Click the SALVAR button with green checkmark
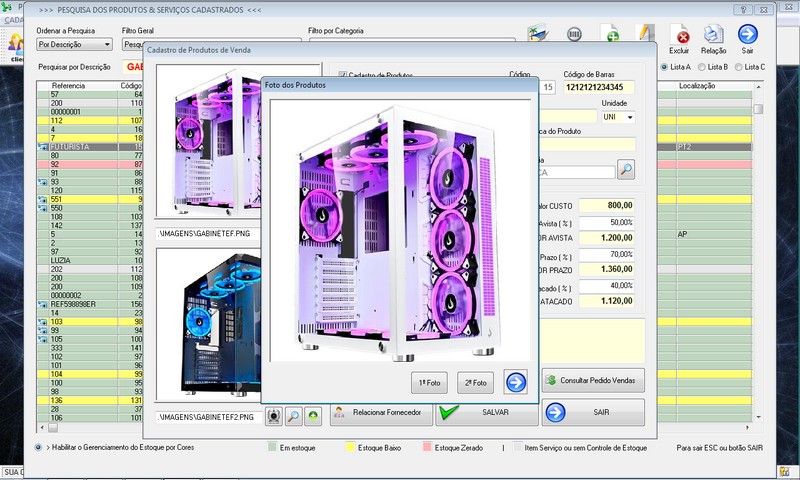The image size is (800, 480). (487, 412)
